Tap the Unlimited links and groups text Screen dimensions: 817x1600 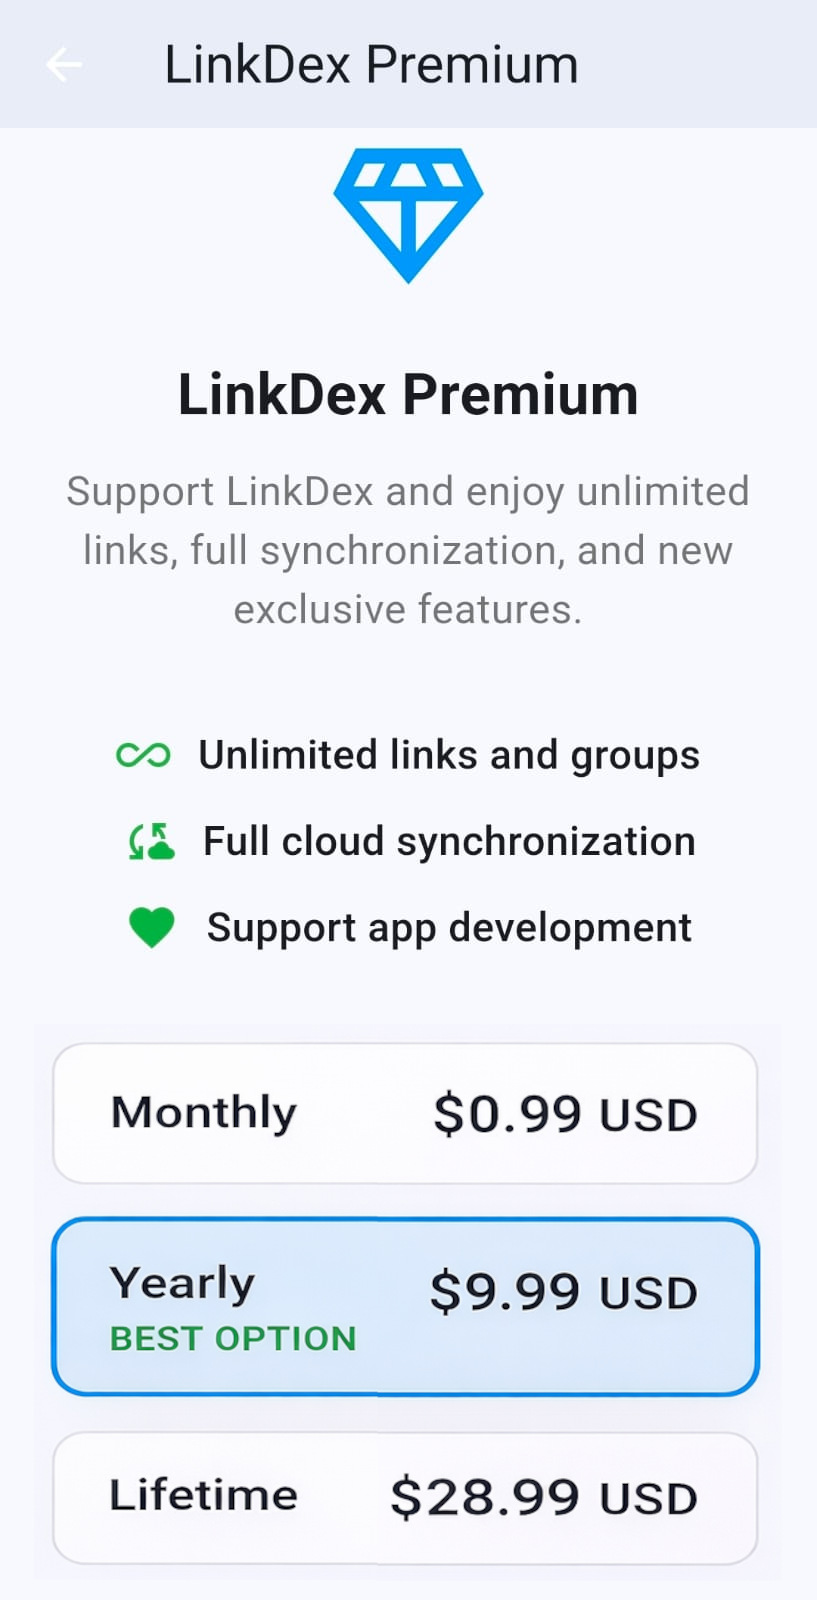[x=449, y=755]
